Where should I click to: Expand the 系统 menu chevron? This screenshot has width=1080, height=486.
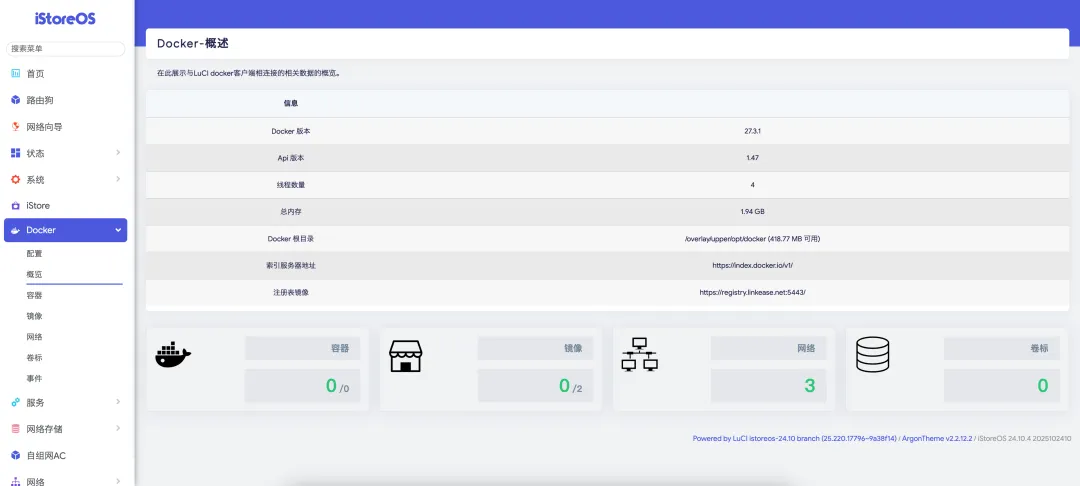tap(118, 179)
